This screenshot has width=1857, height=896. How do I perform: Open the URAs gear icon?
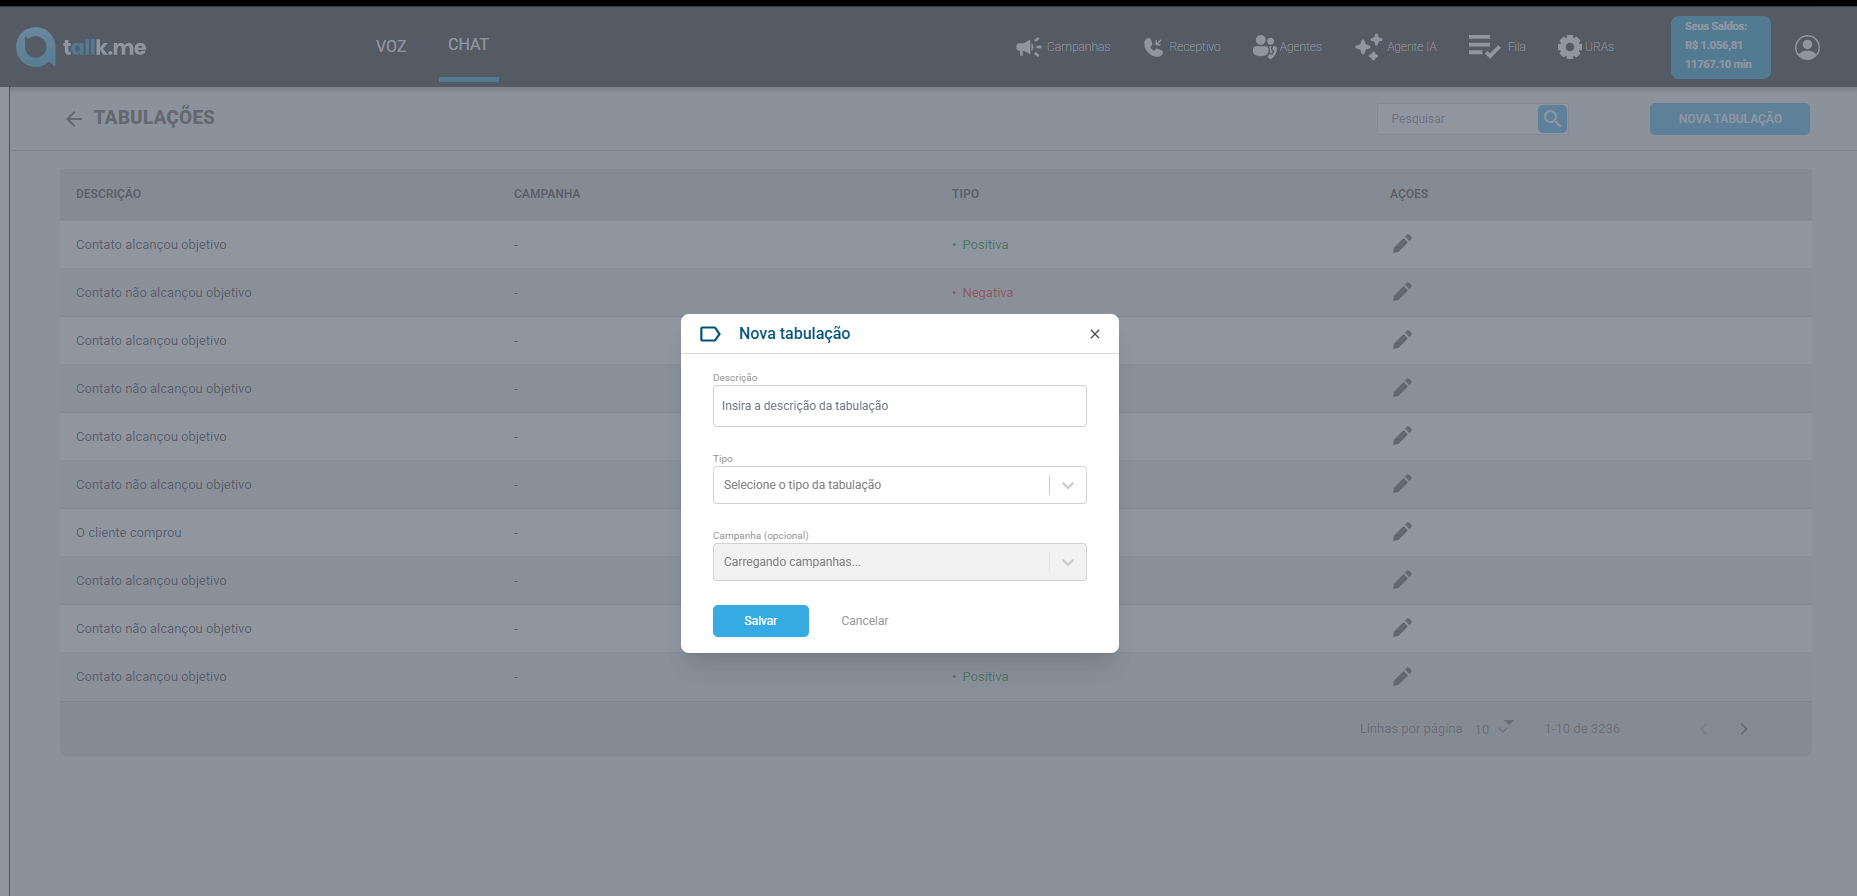(1570, 47)
